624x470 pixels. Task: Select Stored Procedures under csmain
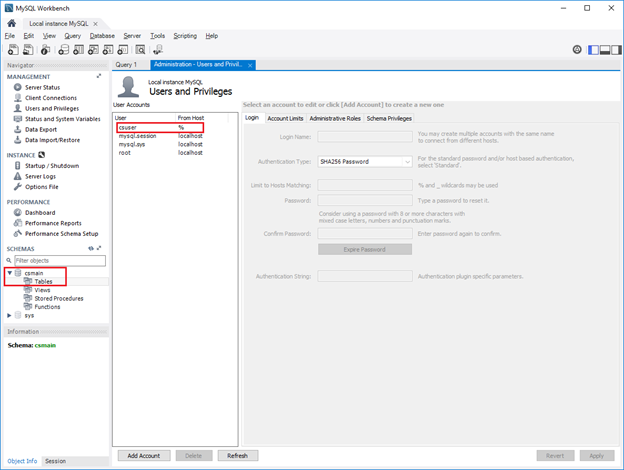(58, 298)
